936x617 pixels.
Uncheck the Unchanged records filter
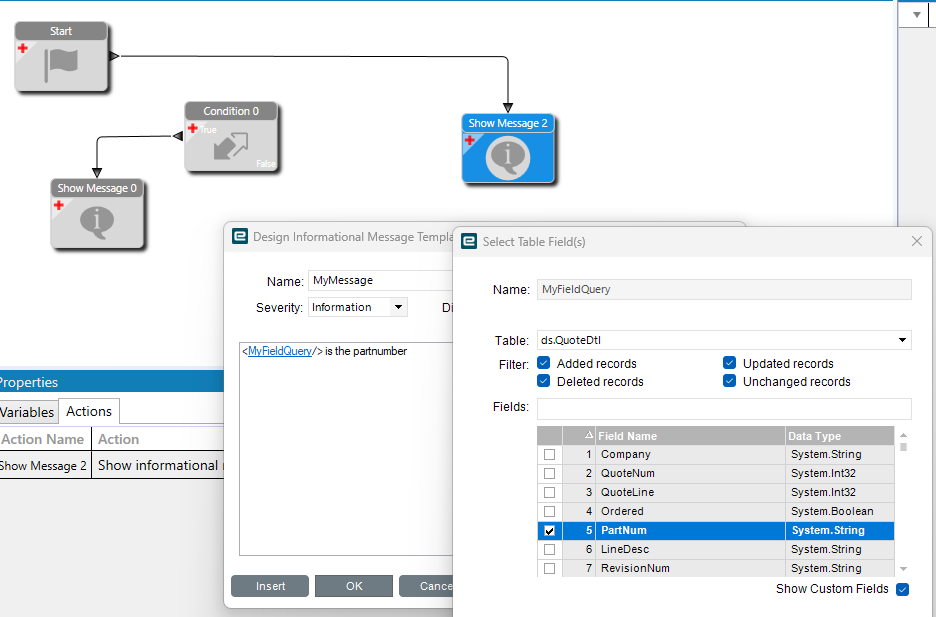tap(730, 381)
